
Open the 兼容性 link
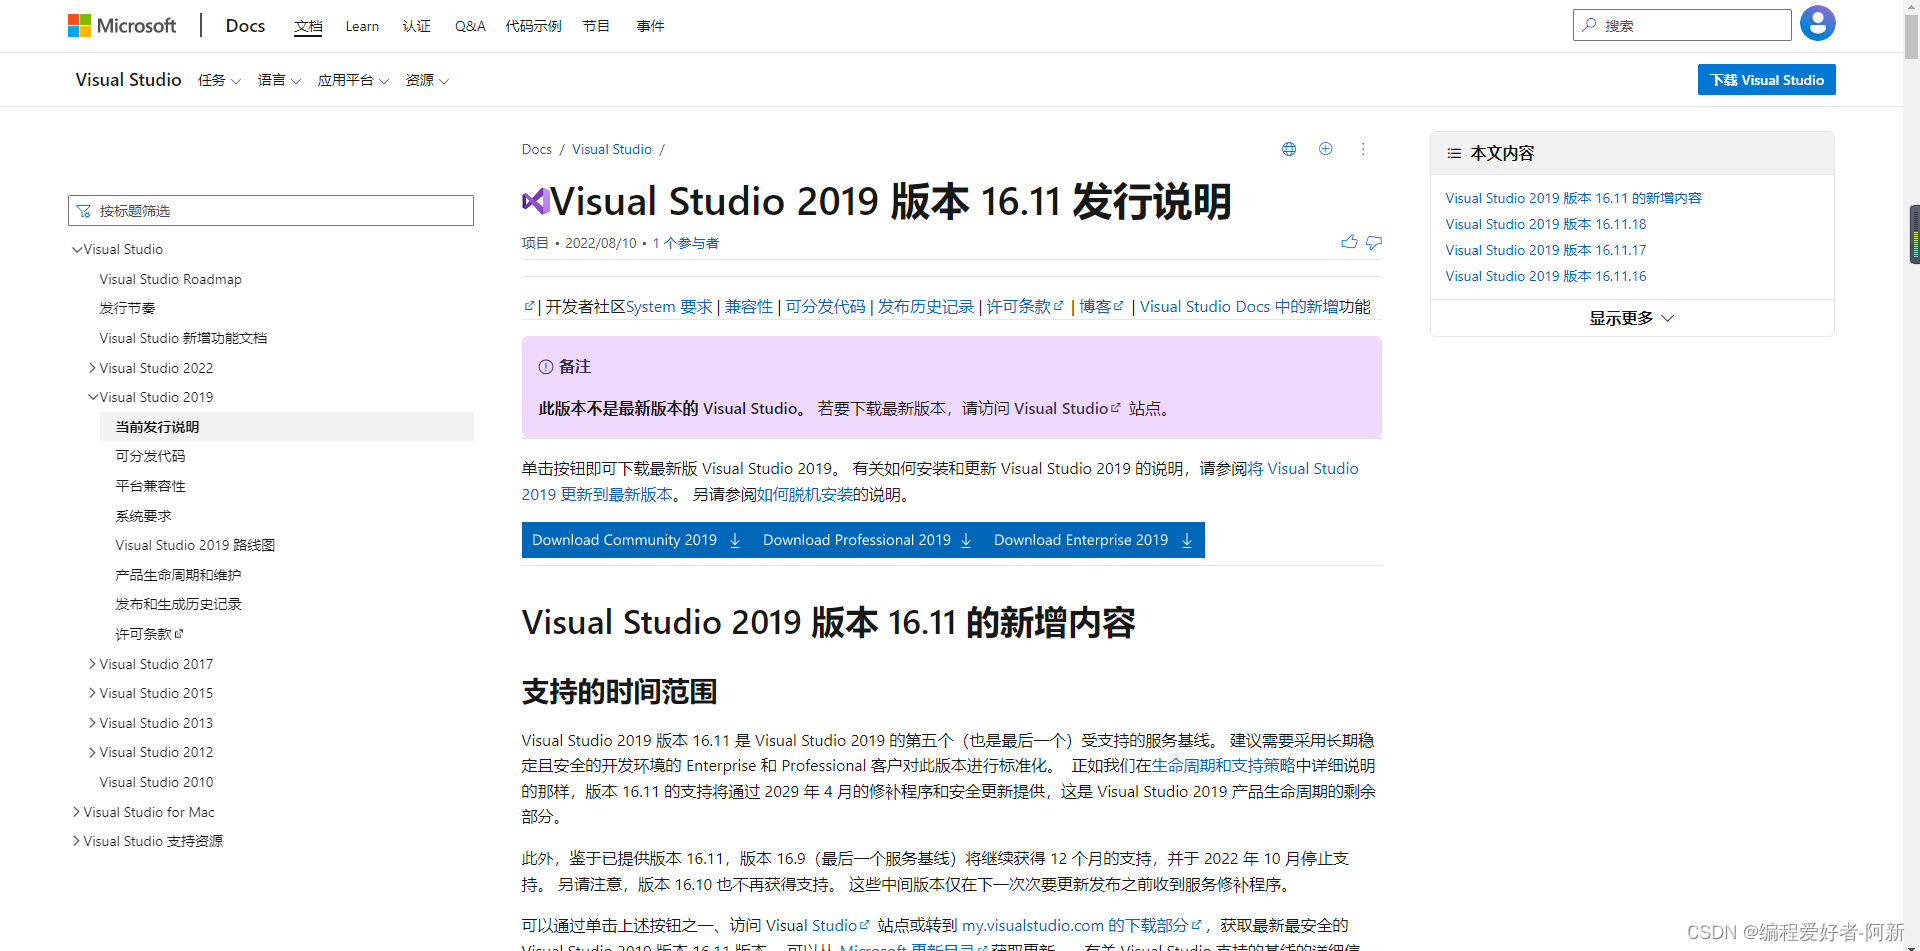[749, 306]
